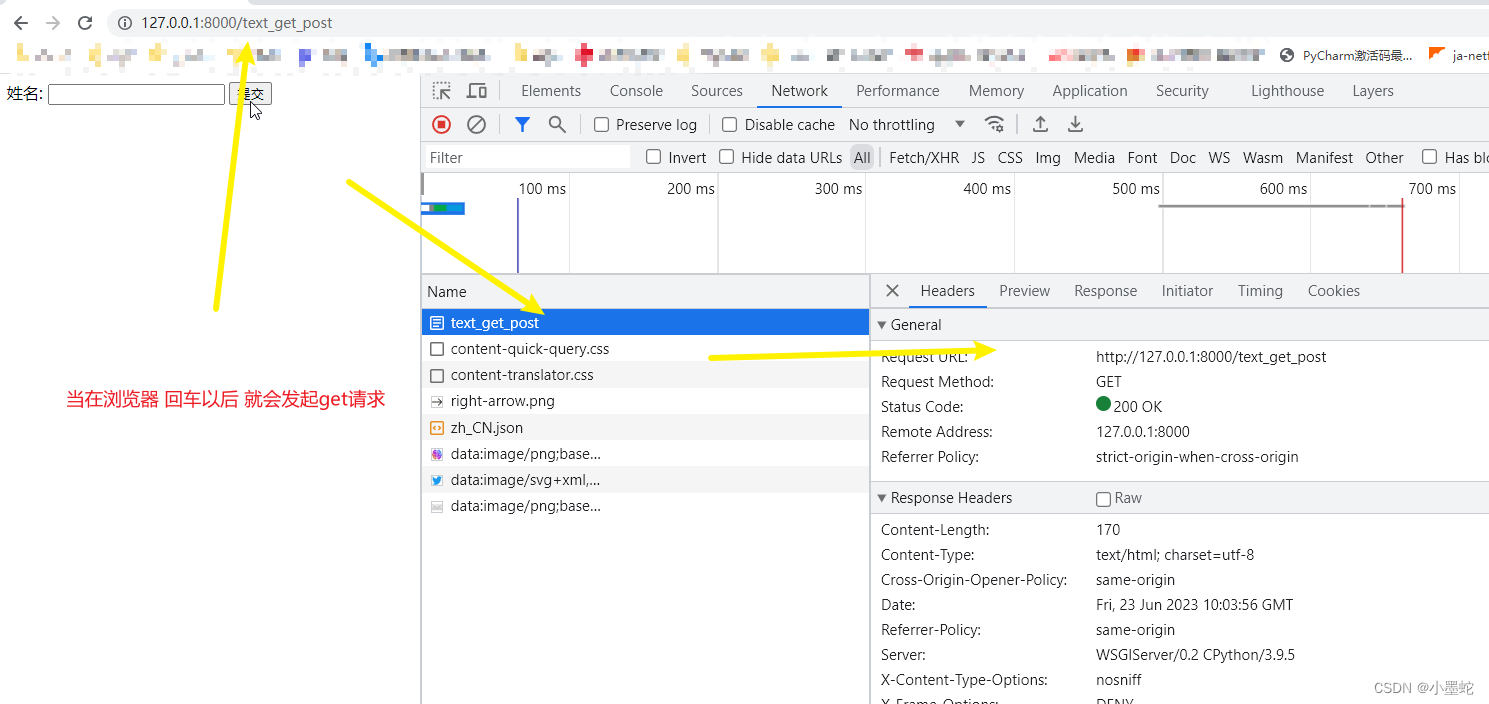
Task: Filter requests by WS
Action: click(1219, 157)
